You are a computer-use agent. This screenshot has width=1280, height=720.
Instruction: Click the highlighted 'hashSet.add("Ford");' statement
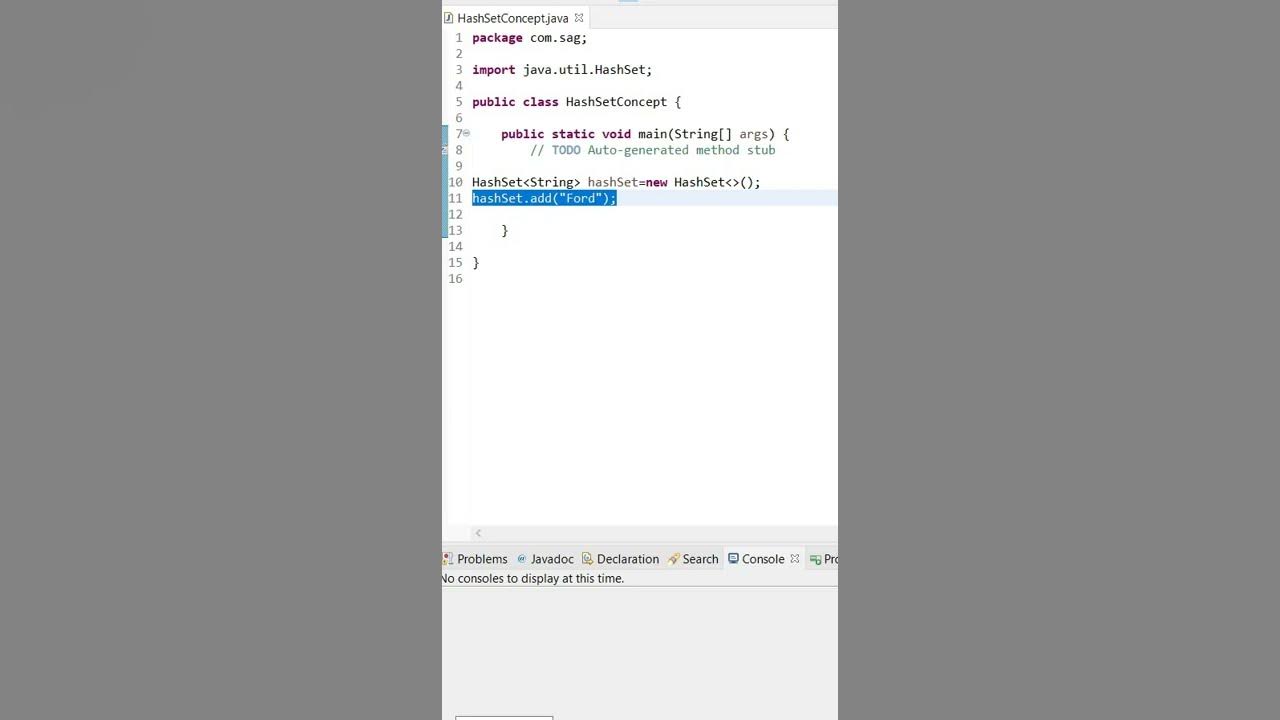coord(544,198)
